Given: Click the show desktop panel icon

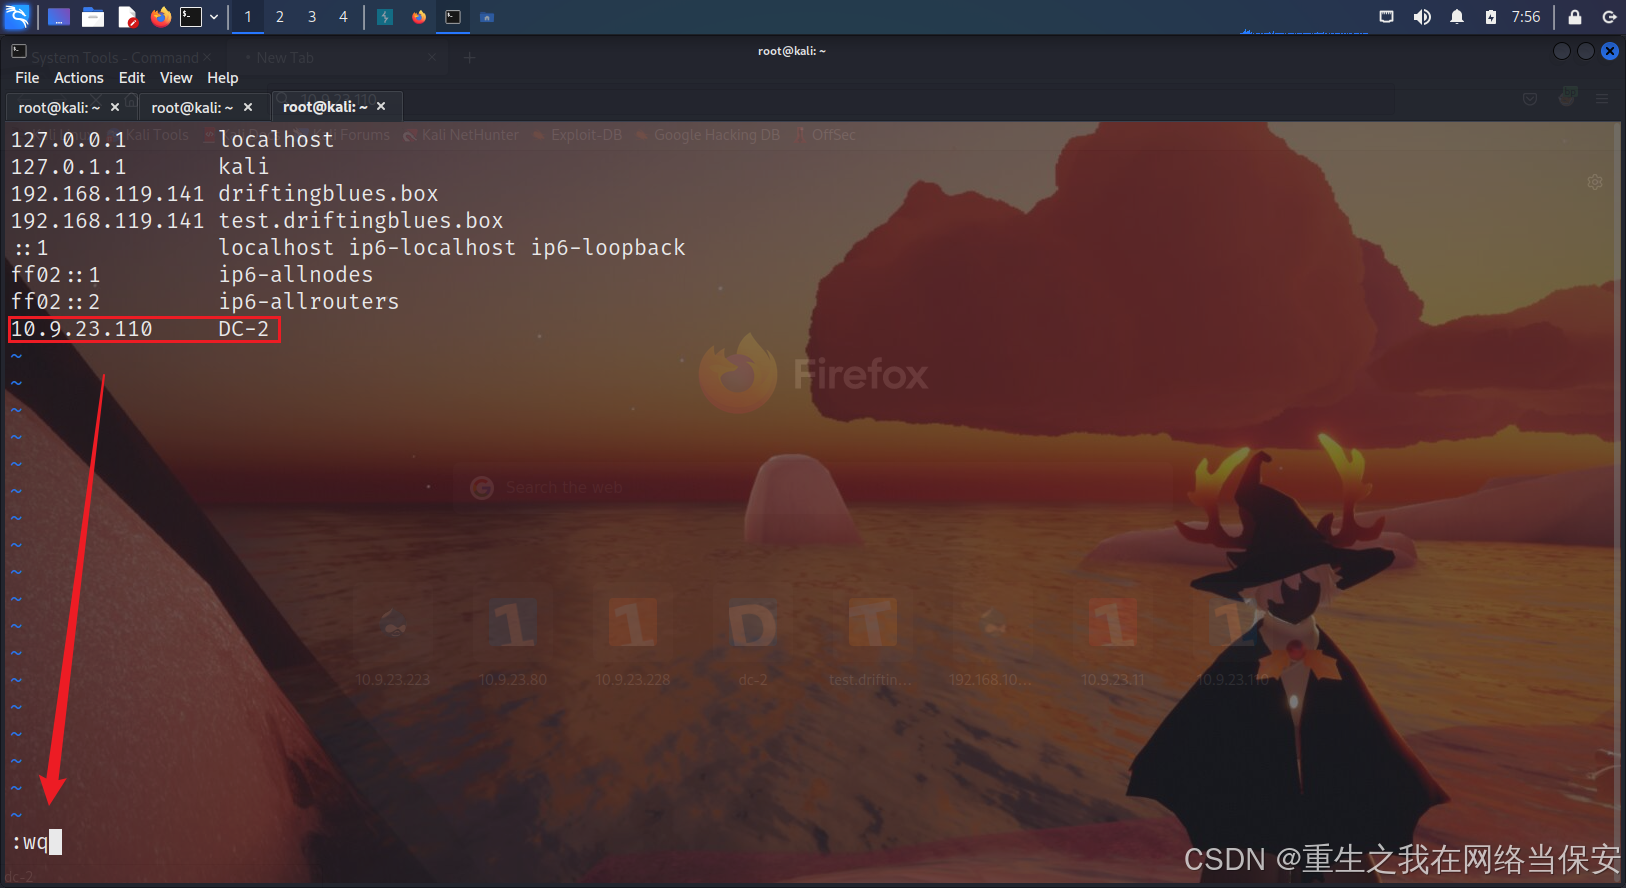Looking at the screenshot, I should click(59, 17).
